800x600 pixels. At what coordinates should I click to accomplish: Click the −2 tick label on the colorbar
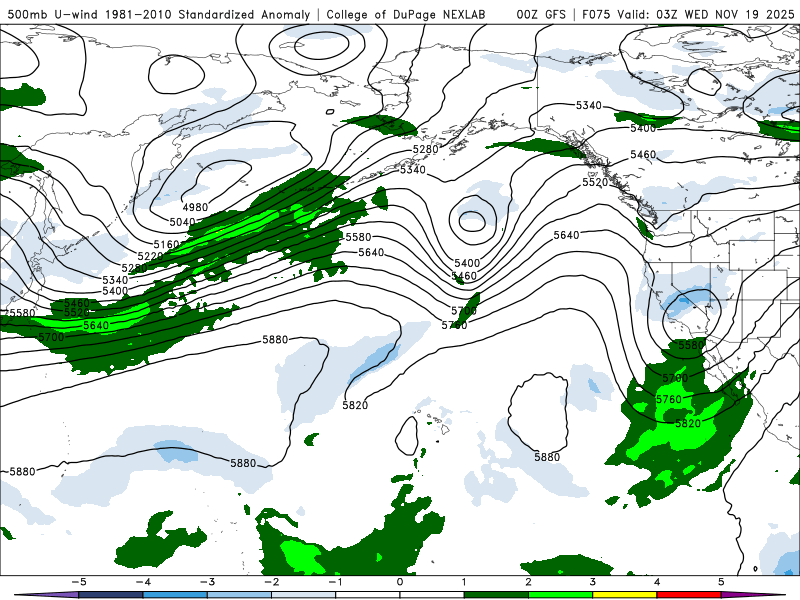[271, 582]
